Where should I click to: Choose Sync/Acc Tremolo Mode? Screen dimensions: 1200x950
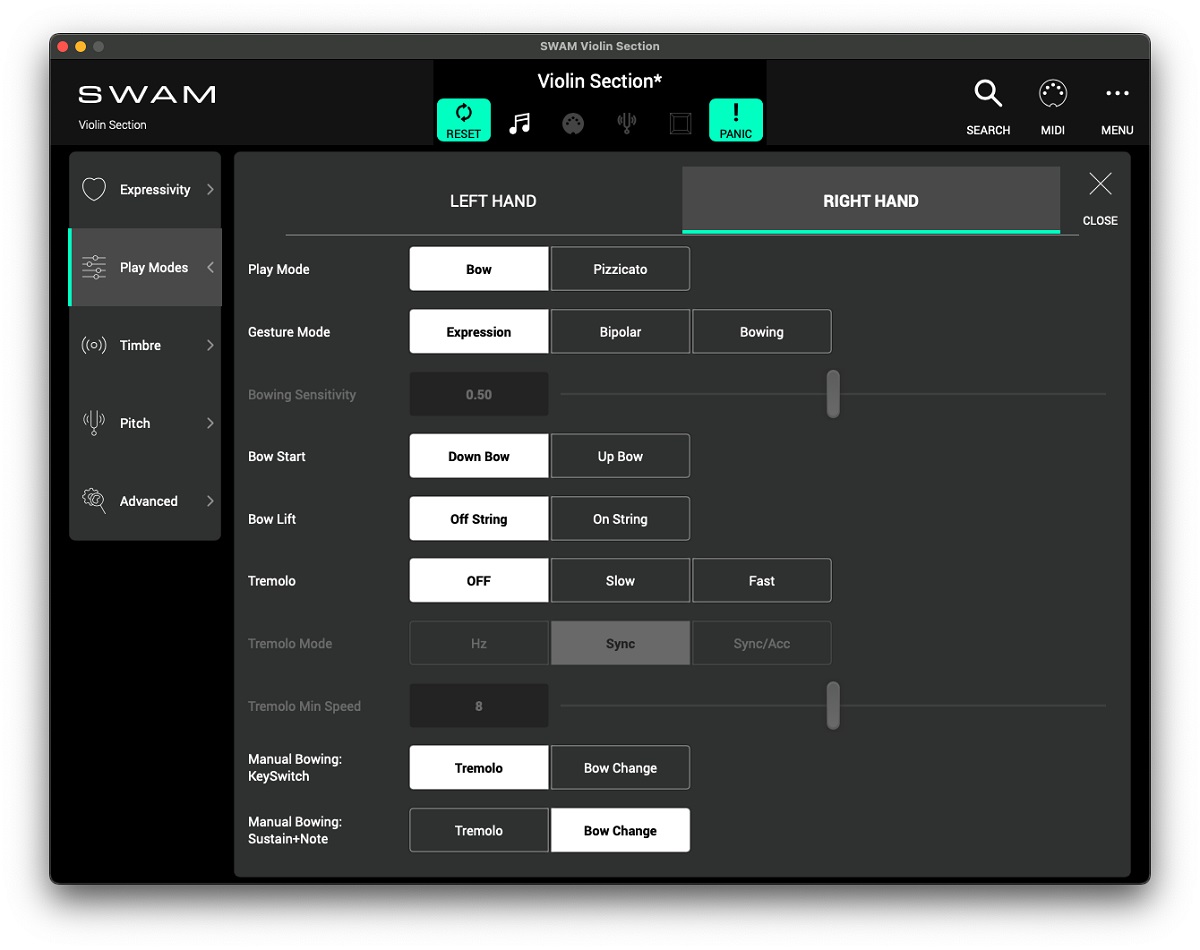tap(761, 643)
